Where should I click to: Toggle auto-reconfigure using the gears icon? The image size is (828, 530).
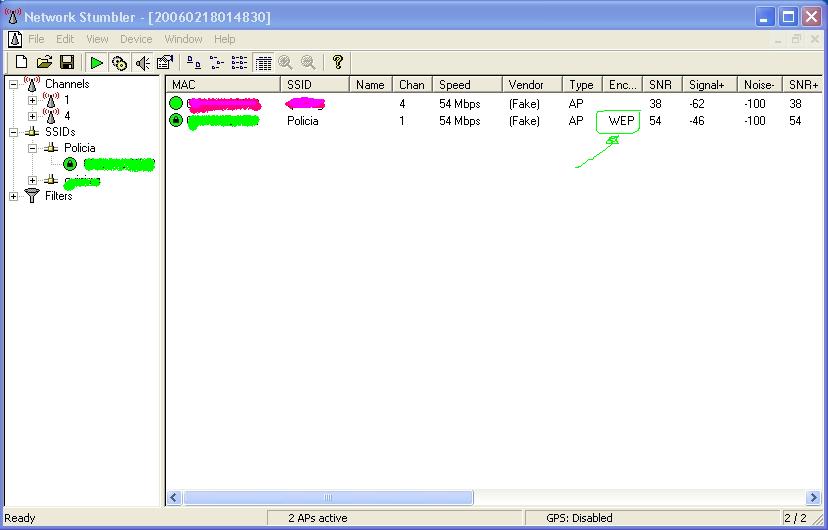point(119,63)
